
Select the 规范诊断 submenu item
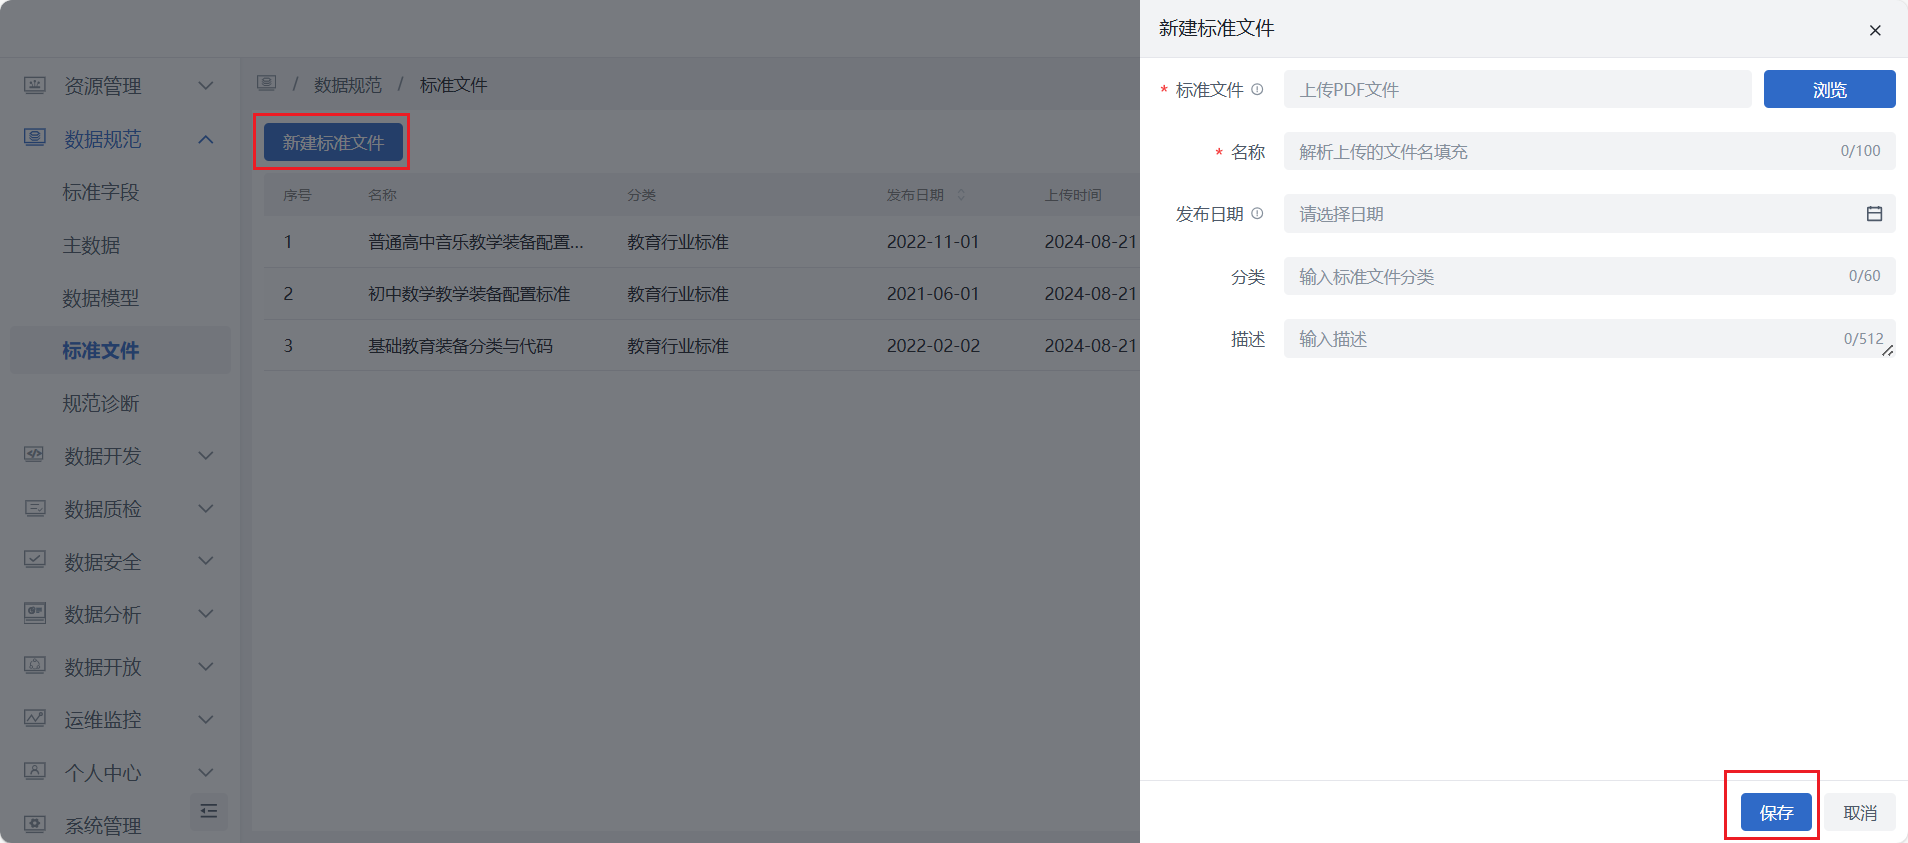pos(101,403)
